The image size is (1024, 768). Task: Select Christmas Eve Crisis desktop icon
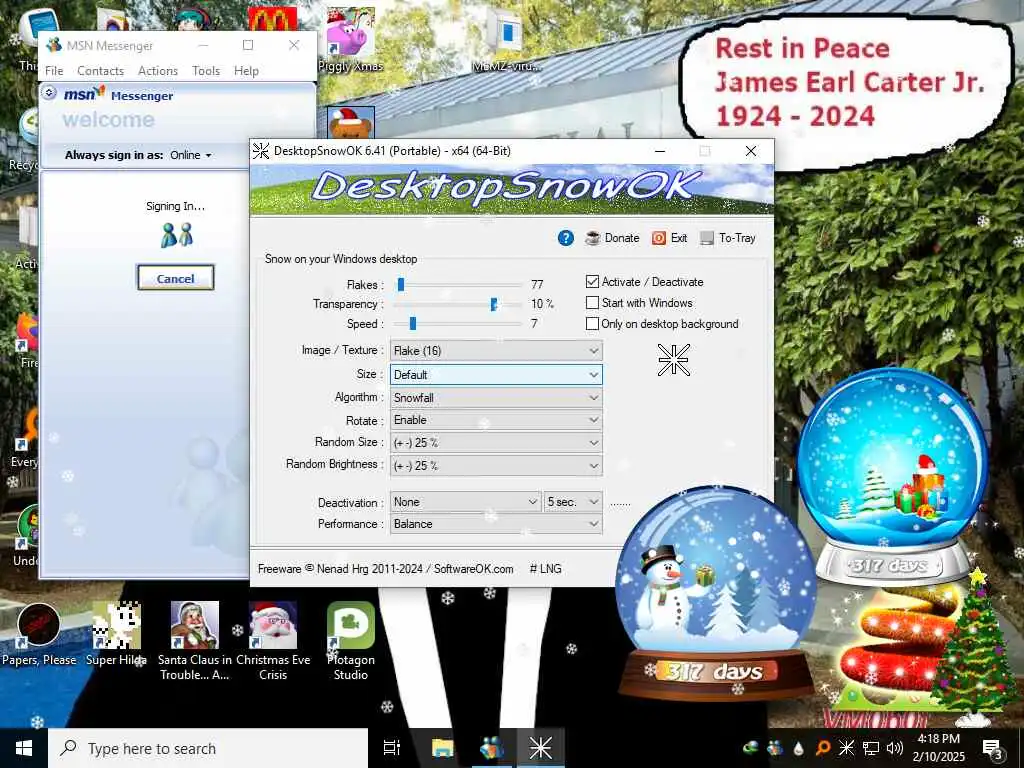click(x=273, y=641)
